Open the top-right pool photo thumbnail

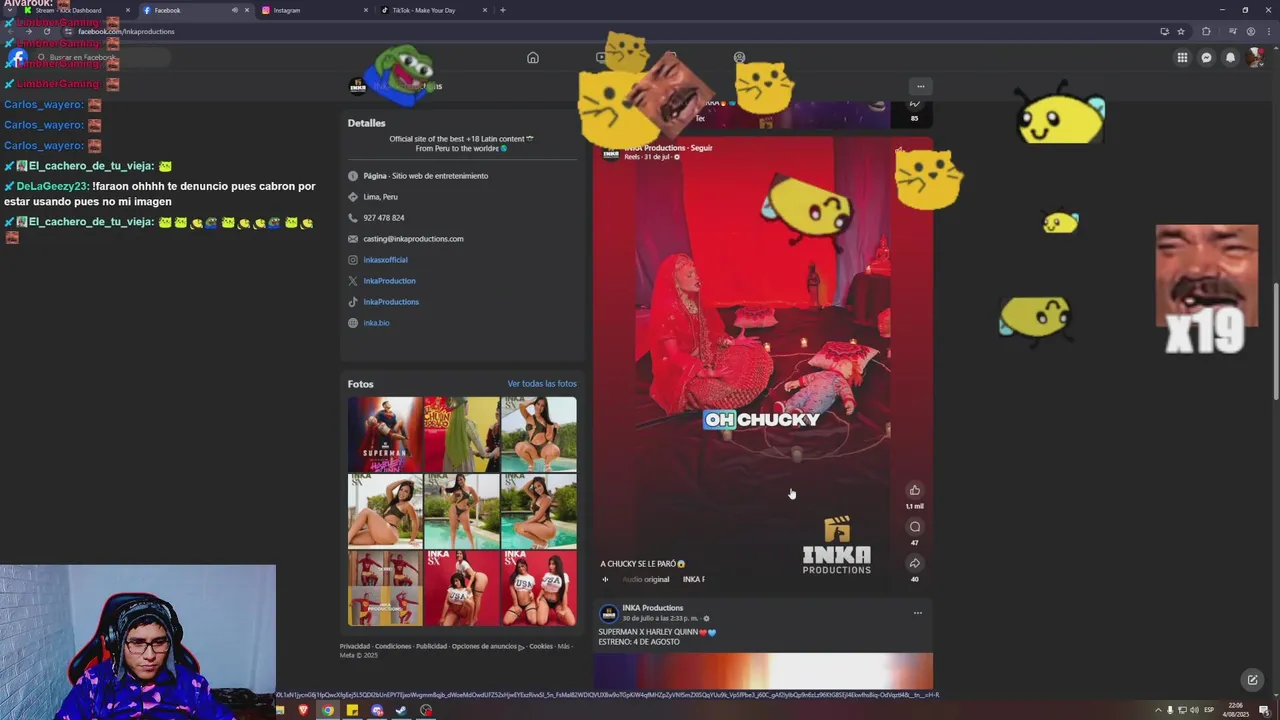pyautogui.click(x=539, y=434)
